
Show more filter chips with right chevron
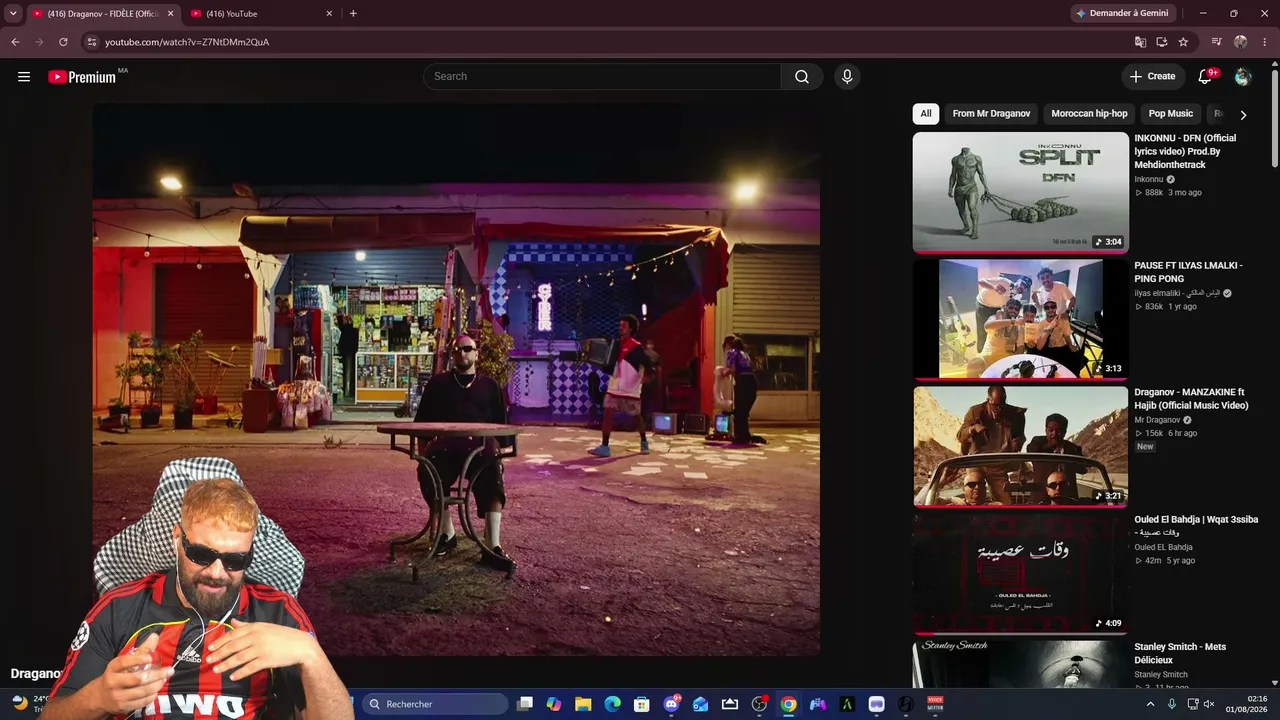tap(1243, 114)
